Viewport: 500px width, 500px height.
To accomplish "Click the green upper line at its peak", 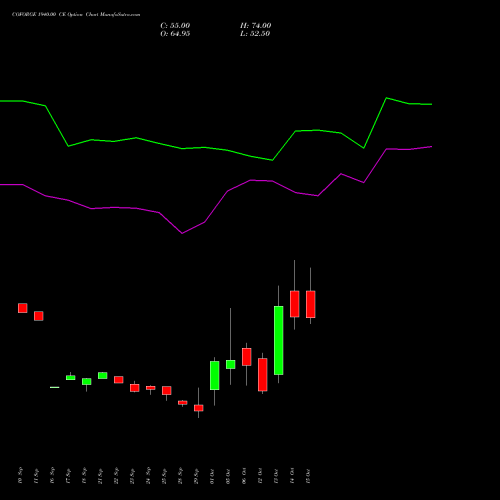I will click(386, 98).
